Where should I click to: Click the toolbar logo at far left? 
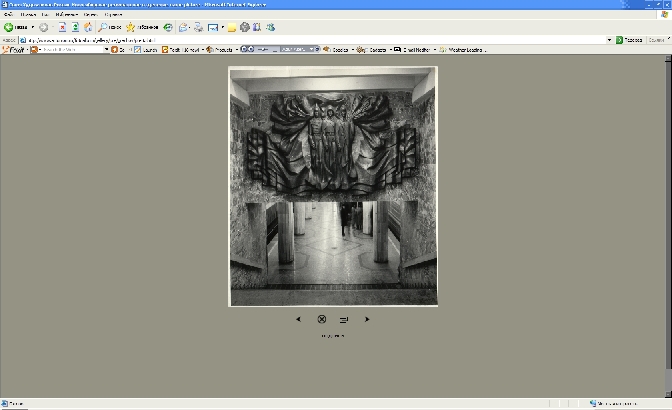pos(13,50)
